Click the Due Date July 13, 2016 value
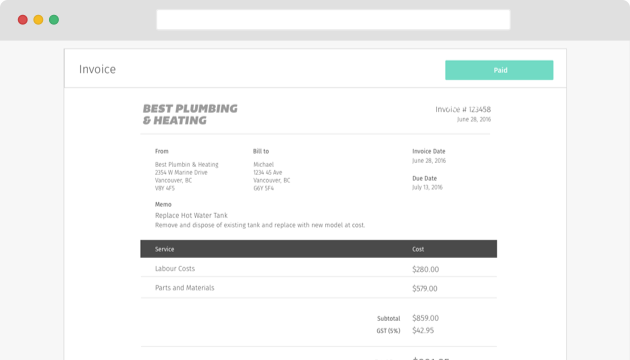Screen dimensions: 630x360 427,187
